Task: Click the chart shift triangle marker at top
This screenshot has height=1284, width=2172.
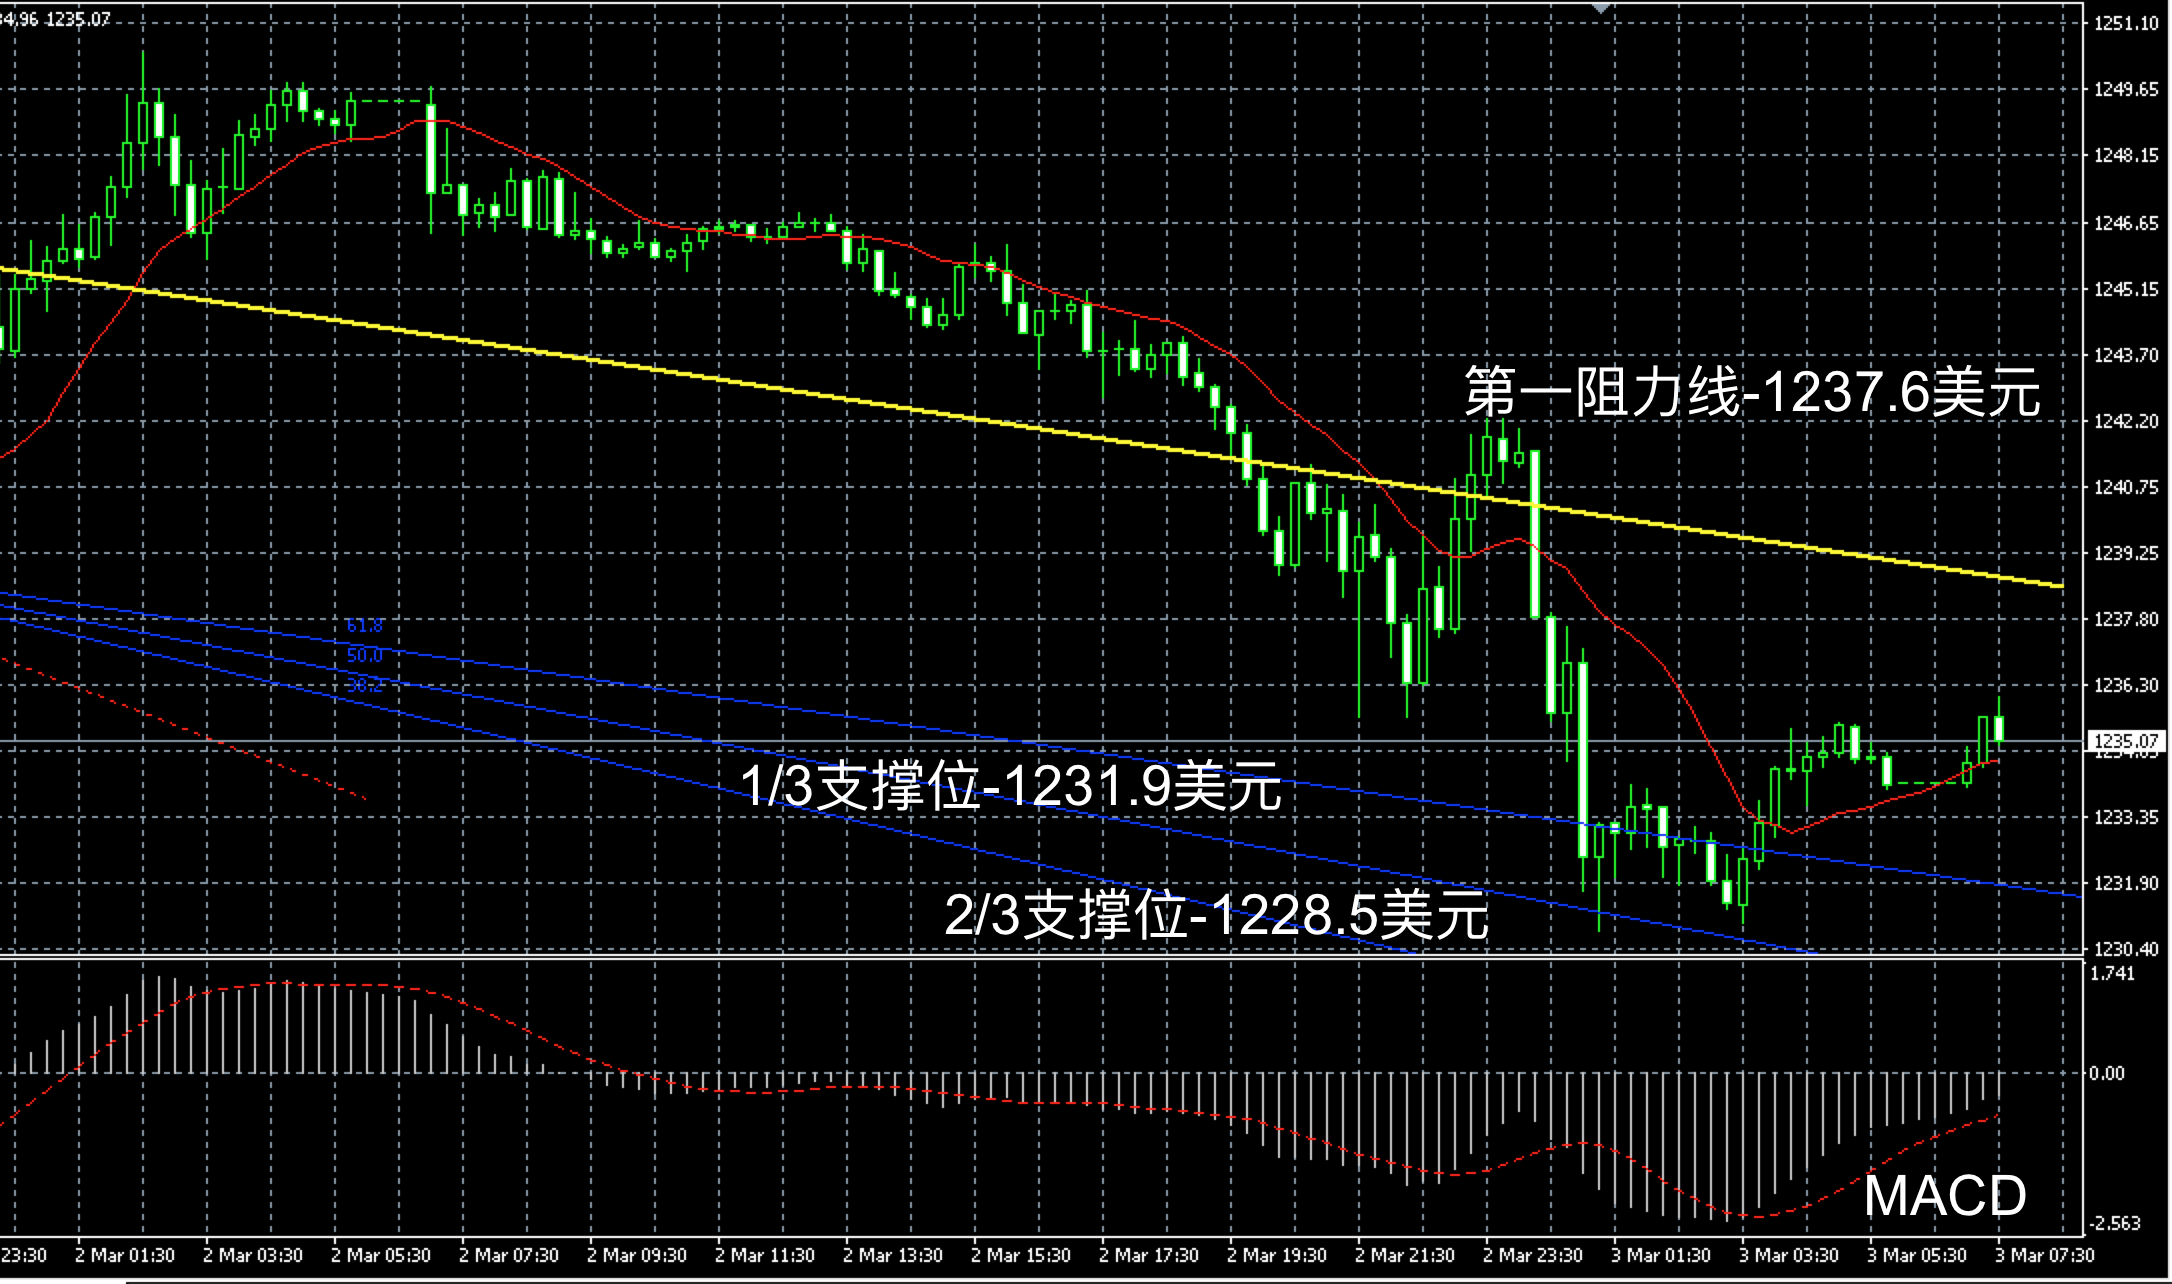Action: coord(1601,8)
